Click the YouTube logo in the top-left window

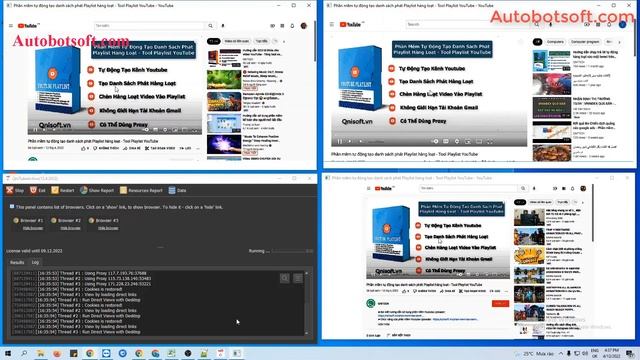28,26
